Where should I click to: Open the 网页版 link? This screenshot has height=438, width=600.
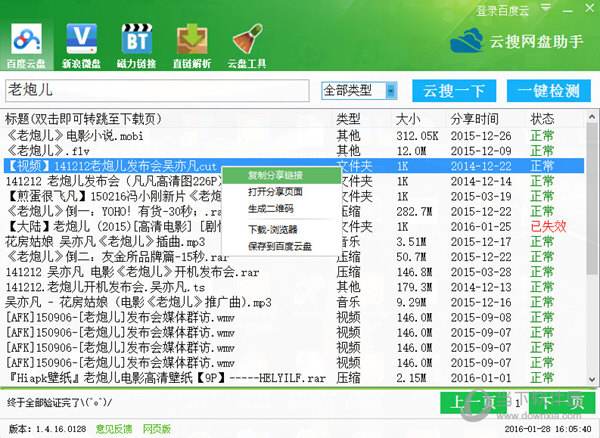click(x=157, y=428)
